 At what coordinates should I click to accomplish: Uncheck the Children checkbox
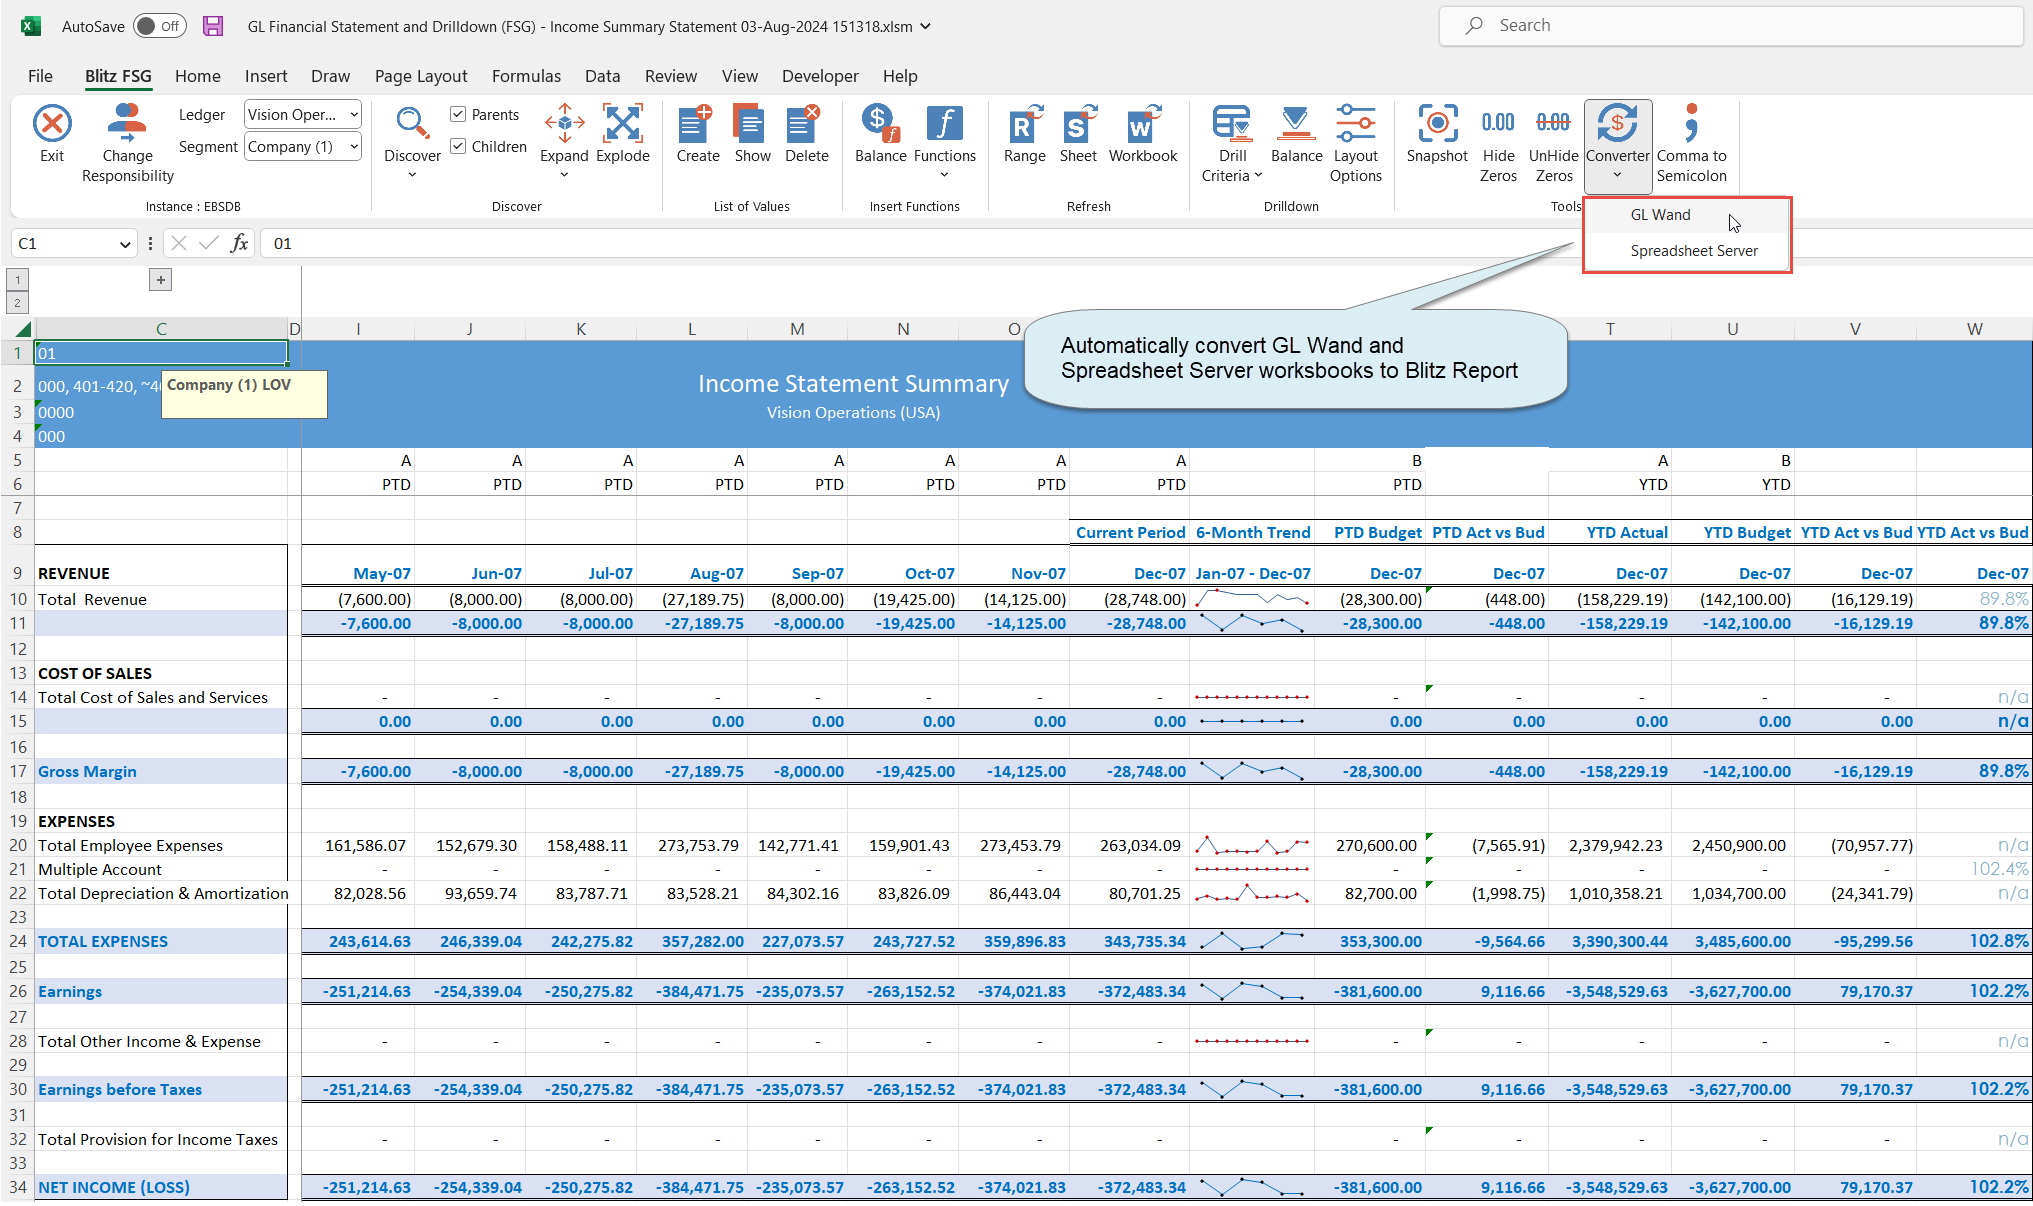tap(458, 146)
